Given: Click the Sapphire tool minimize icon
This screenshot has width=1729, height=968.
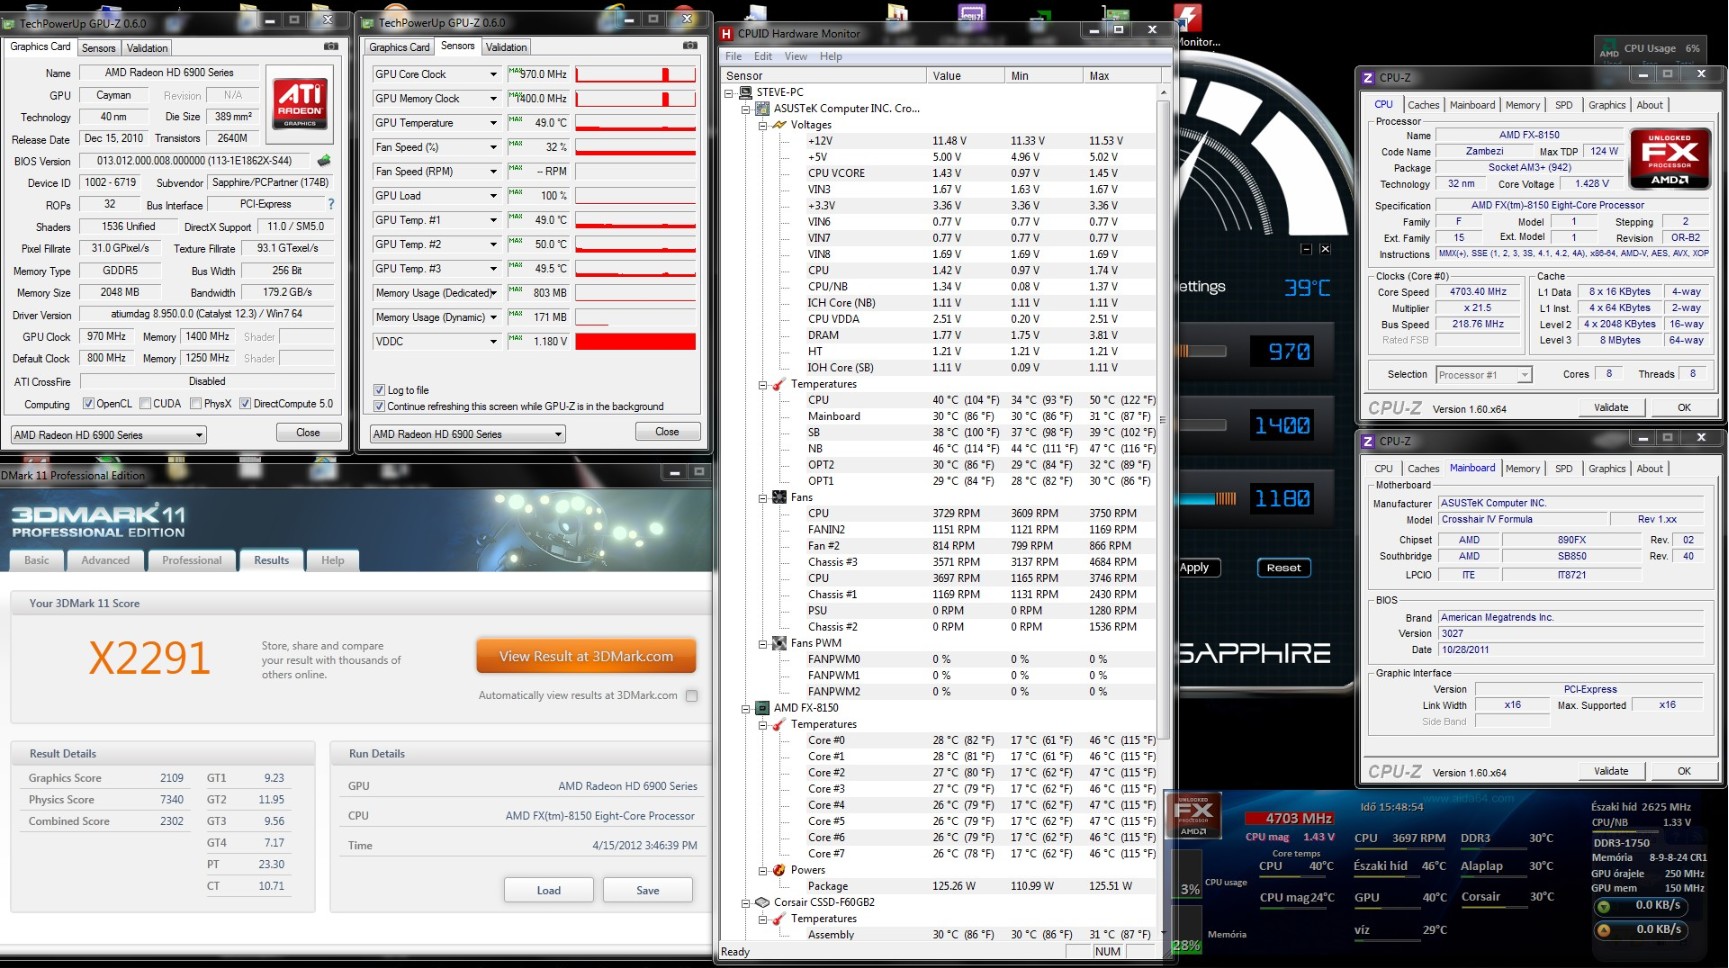Looking at the screenshot, I should (1306, 249).
